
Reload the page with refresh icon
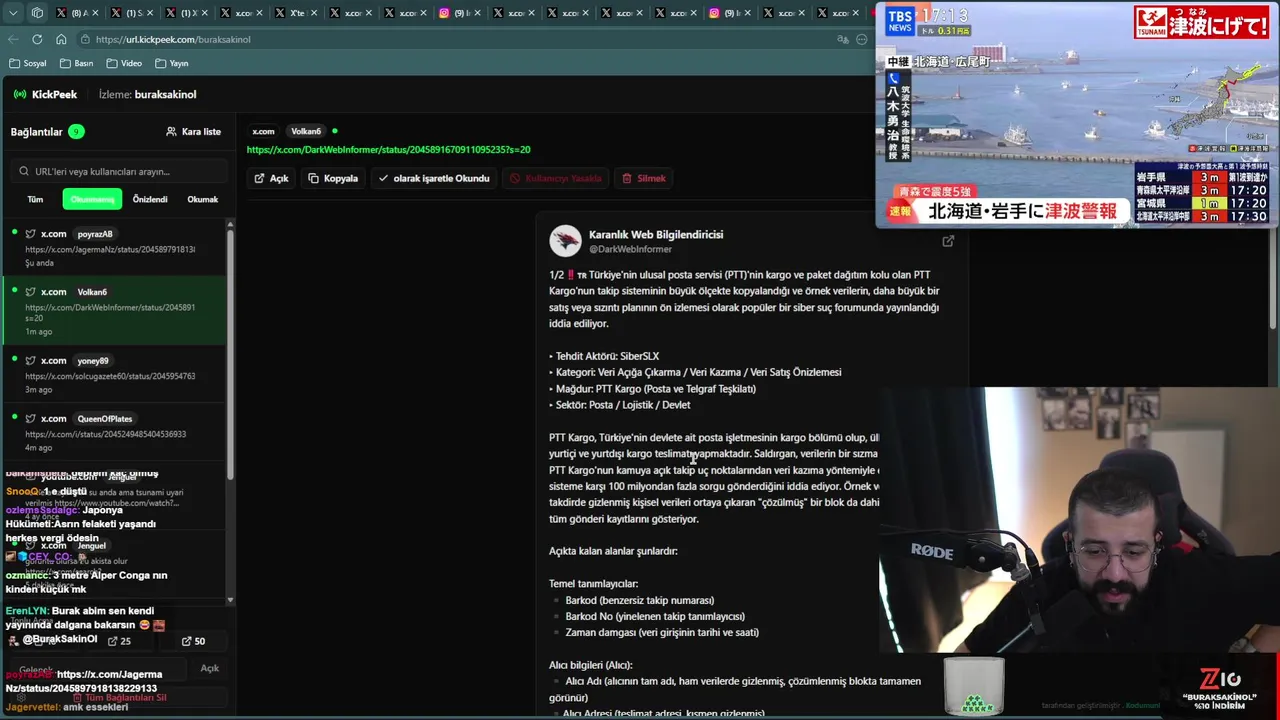37,39
